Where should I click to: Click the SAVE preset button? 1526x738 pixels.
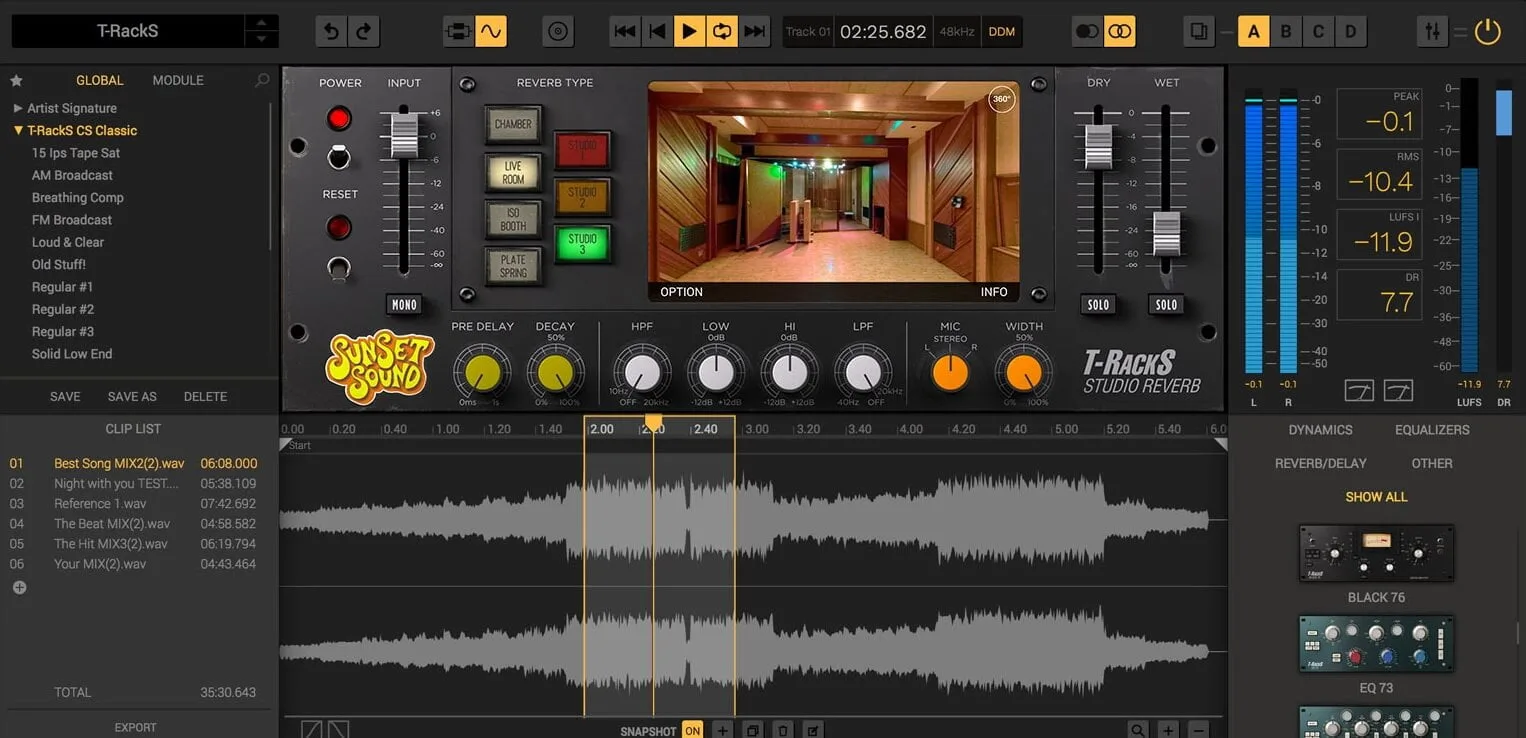click(x=65, y=397)
